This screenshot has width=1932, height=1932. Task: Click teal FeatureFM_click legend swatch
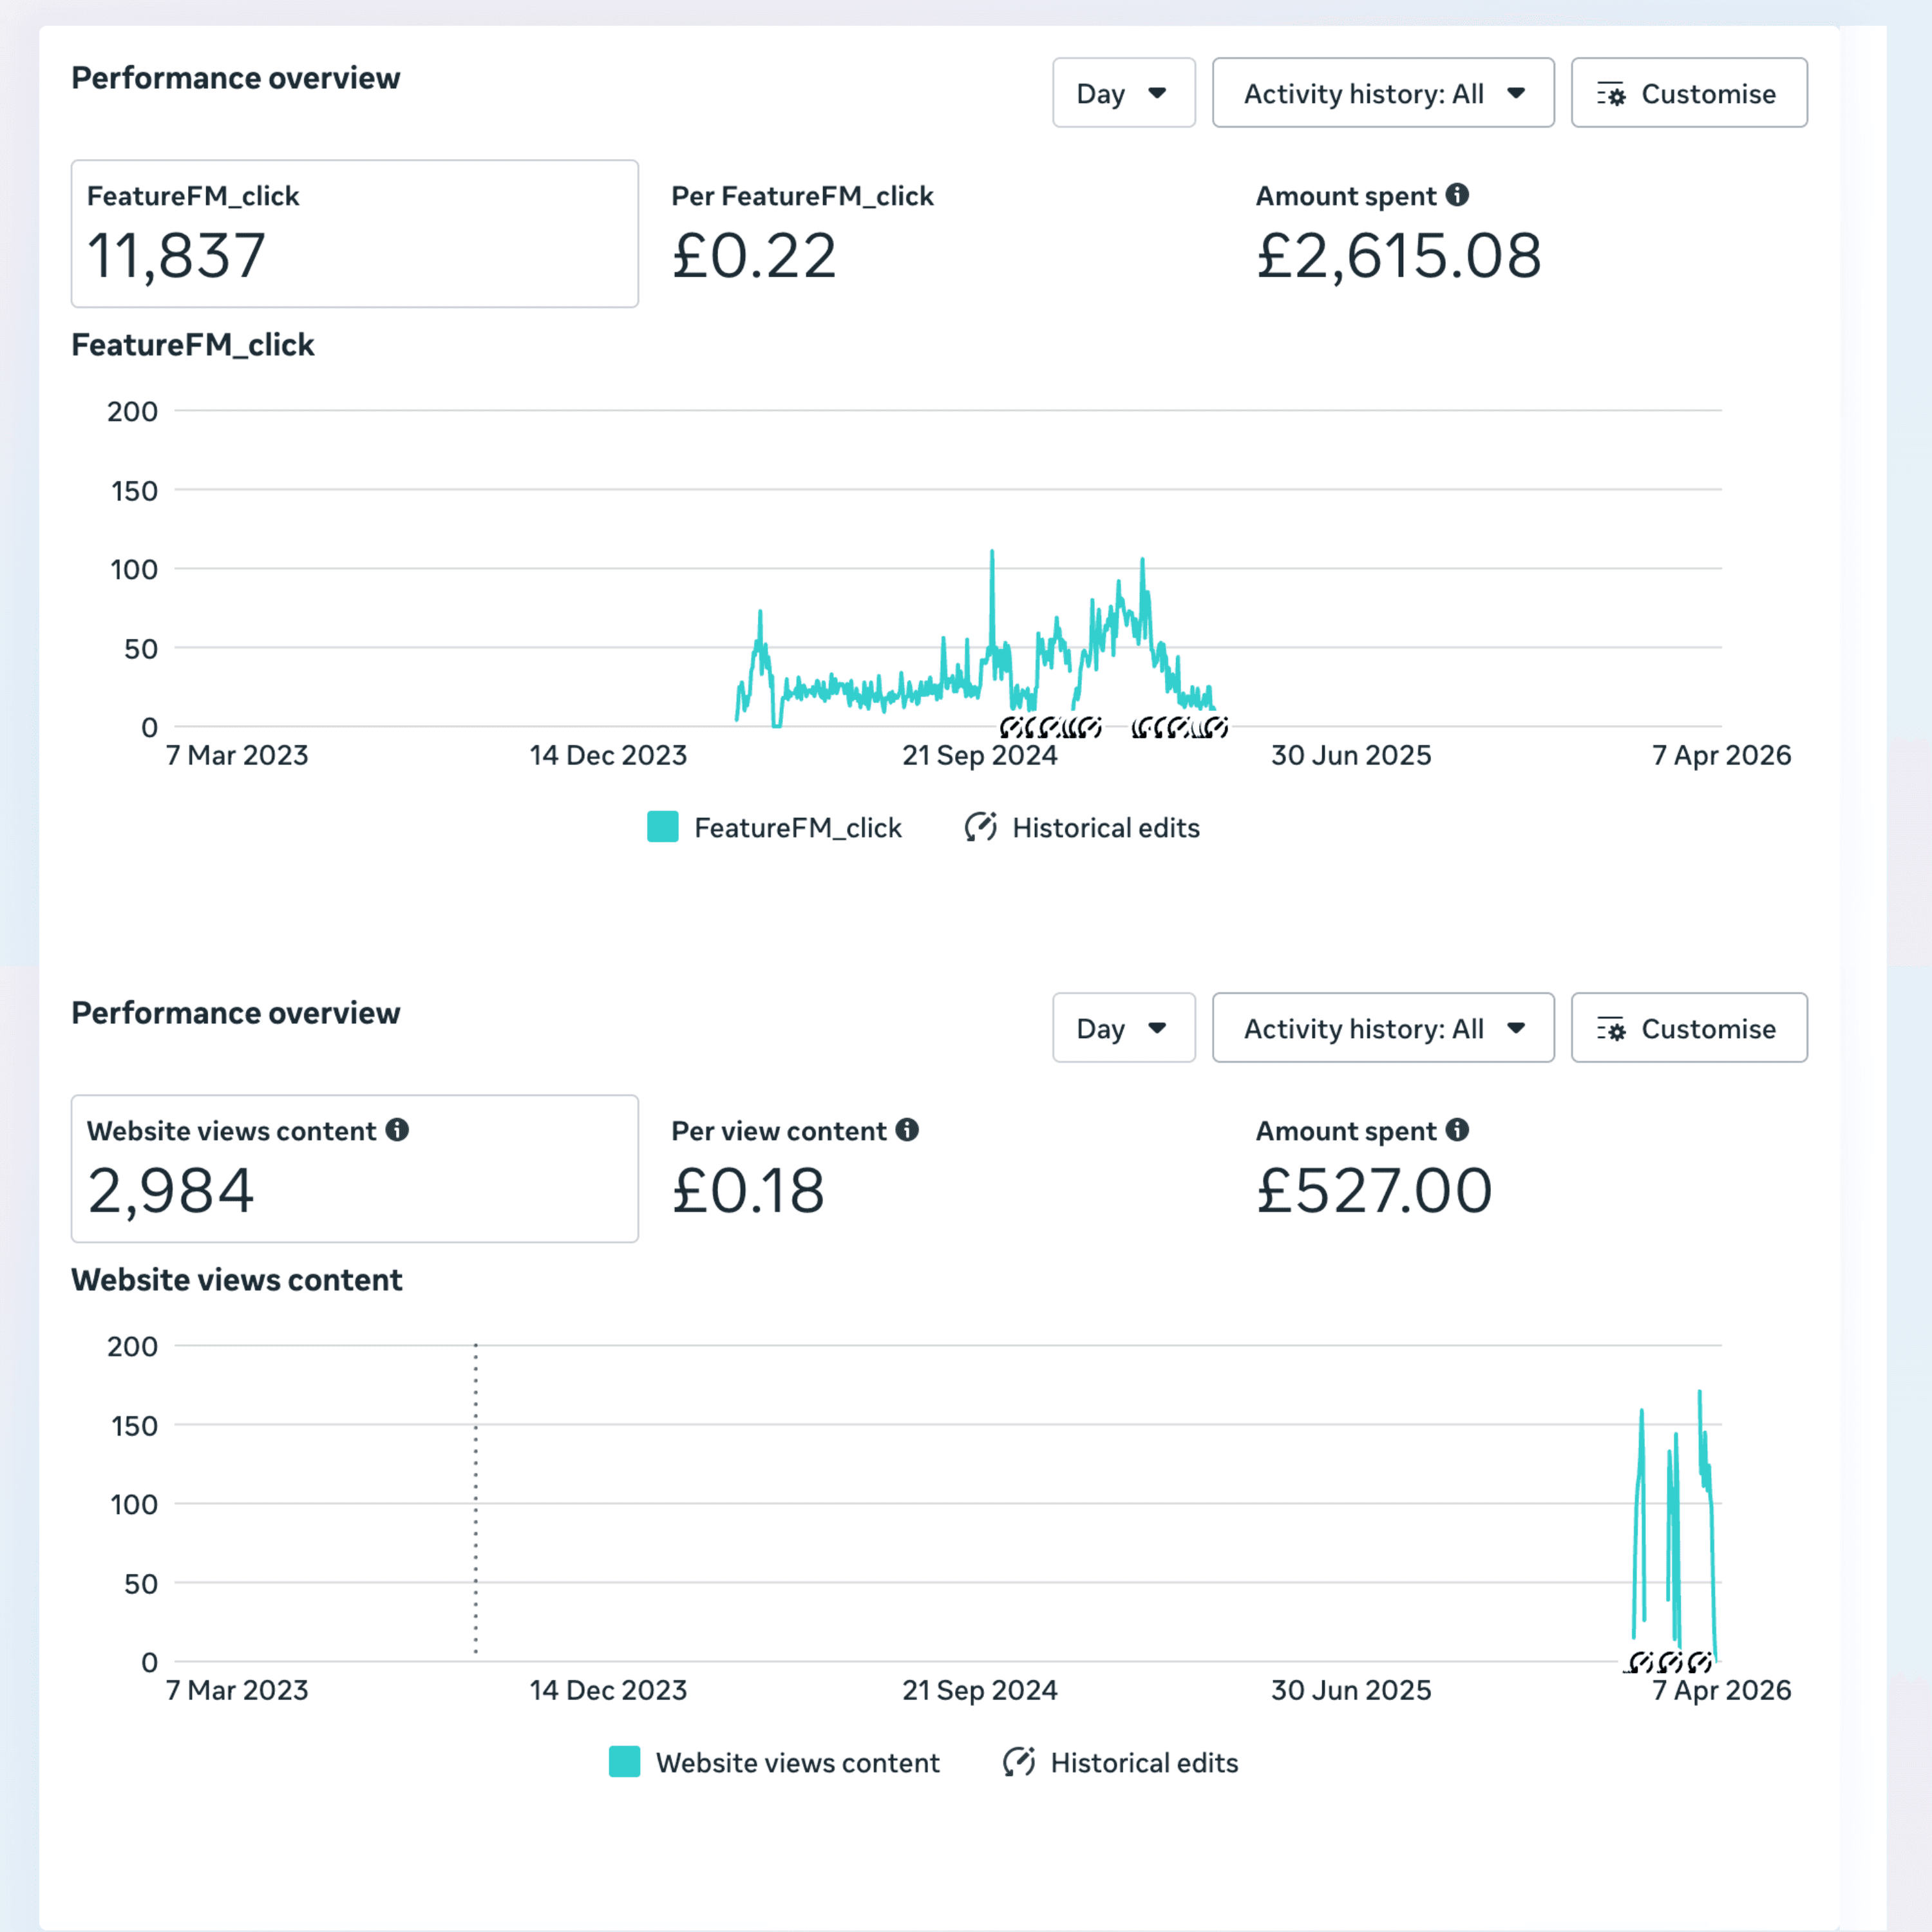pyautogui.click(x=663, y=827)
